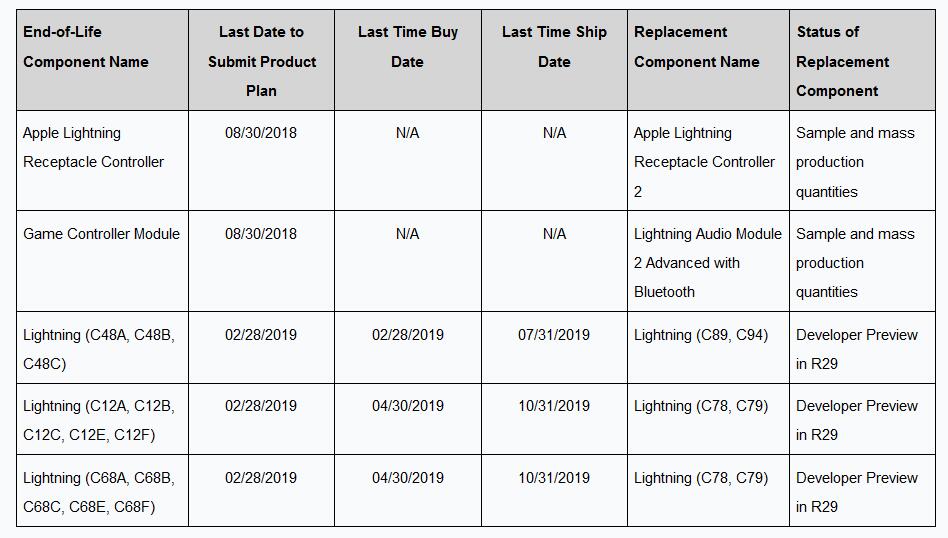Select the "Last Time Ship Date" header

tap(554, 47)
